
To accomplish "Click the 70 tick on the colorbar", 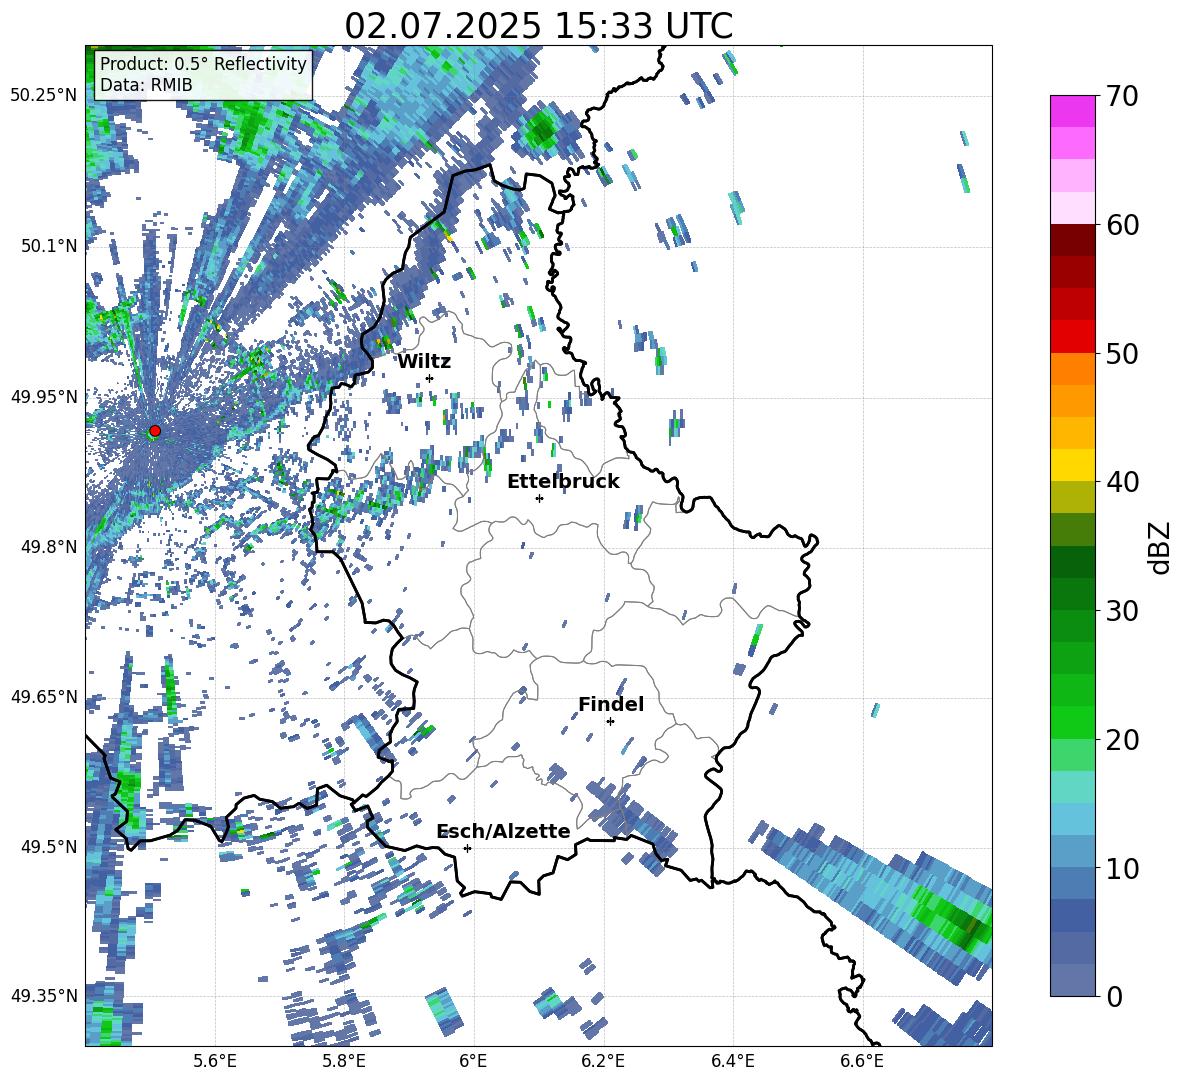I will 1122,96.
